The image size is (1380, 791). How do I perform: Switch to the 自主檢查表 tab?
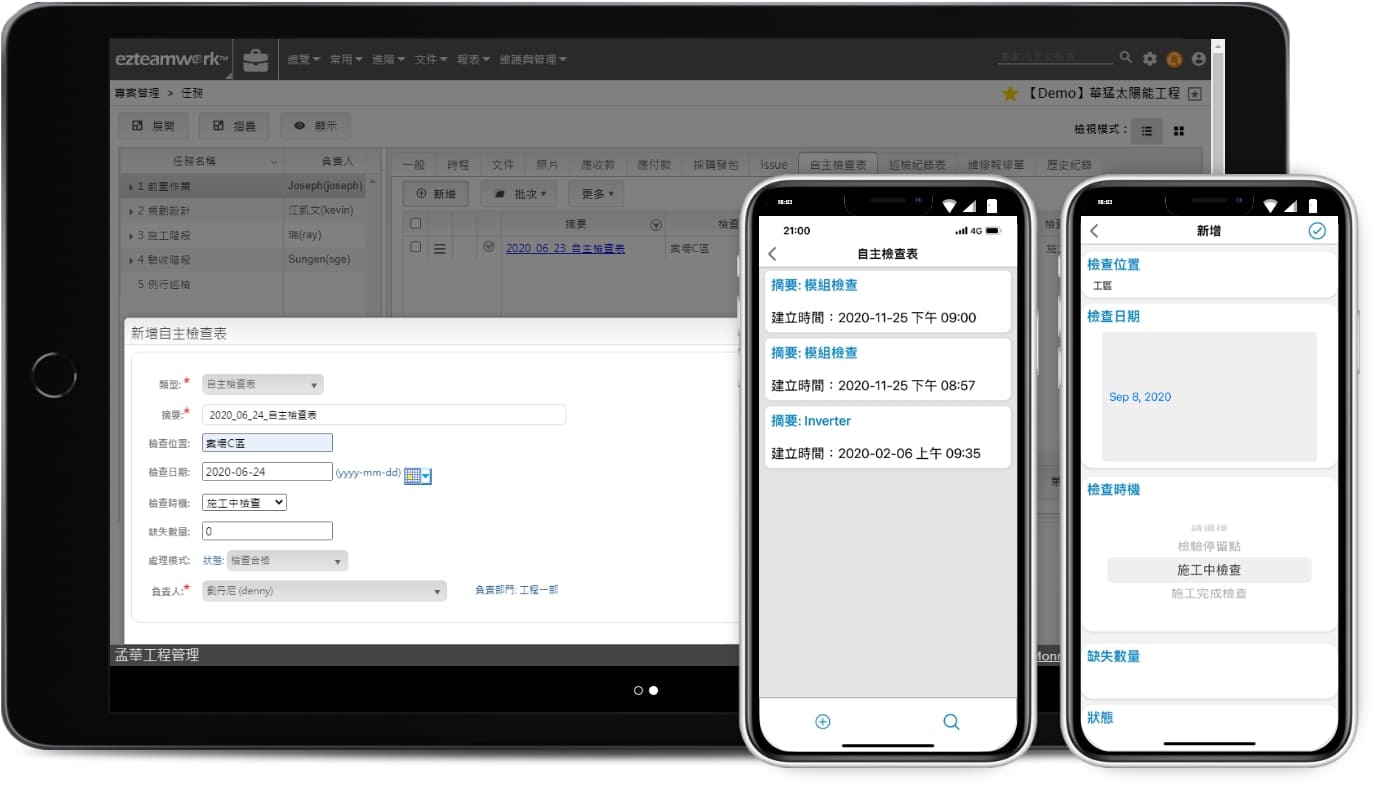(x=837, y=165)
